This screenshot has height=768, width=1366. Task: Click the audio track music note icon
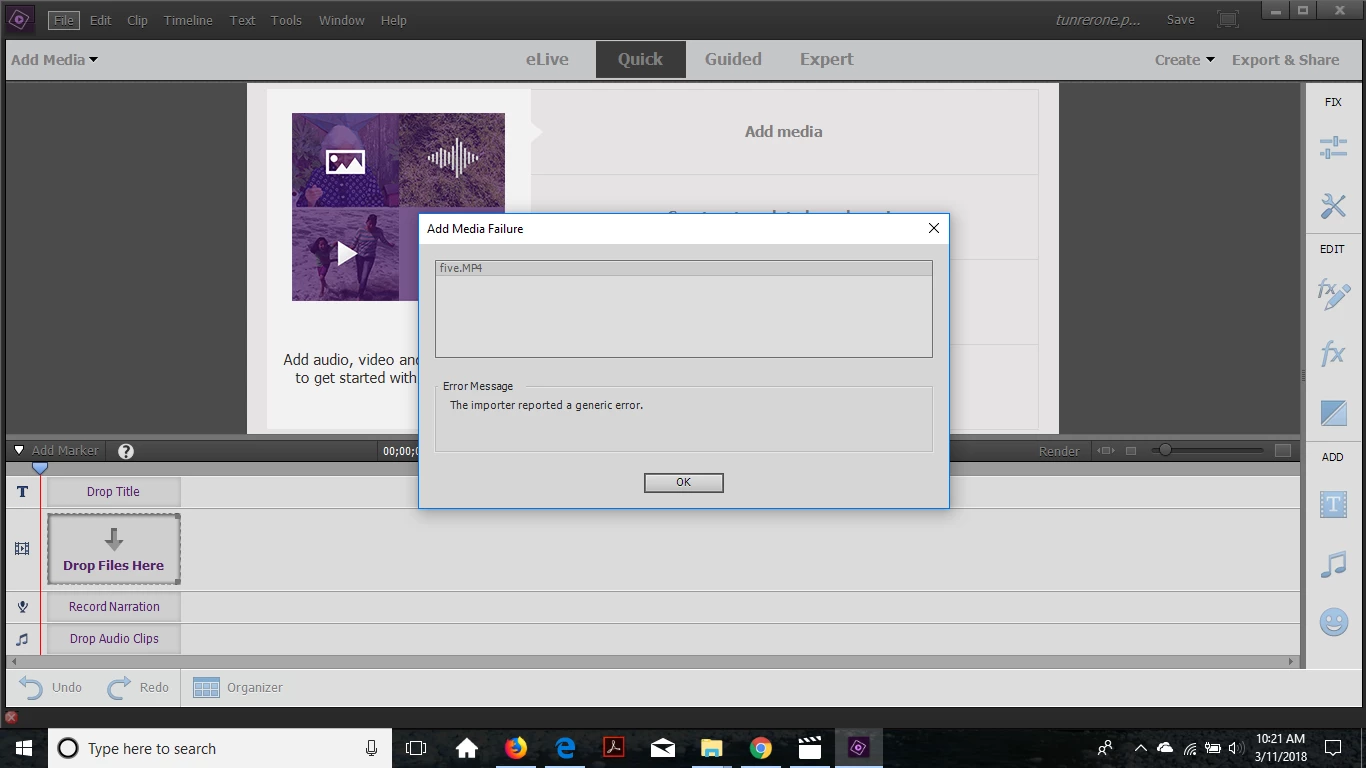pos(22,639)
